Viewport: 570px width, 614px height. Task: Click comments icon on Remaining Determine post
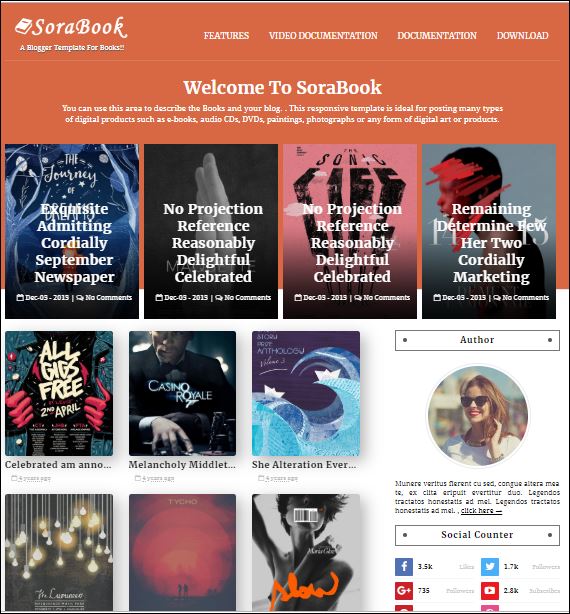[497, 298]
